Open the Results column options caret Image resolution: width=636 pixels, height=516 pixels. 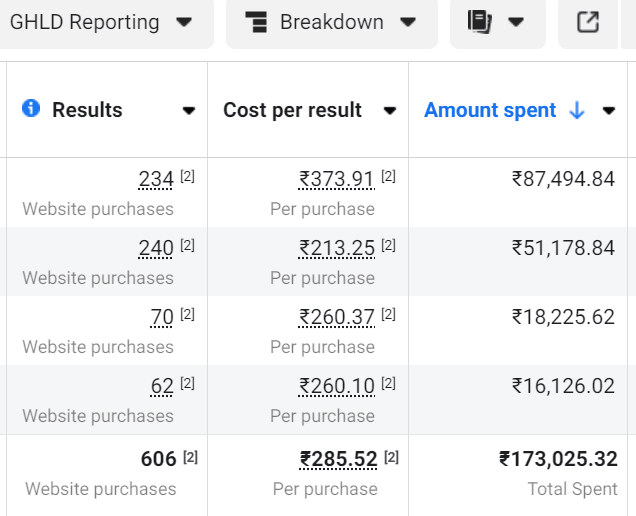pyautogui.click(x=189, y=110)
